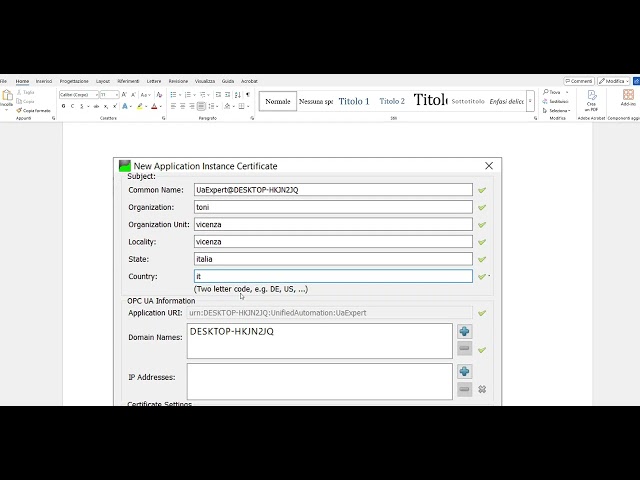Click the sort A-Z icon
Screen dimensions: 640x480
point(238,95)
